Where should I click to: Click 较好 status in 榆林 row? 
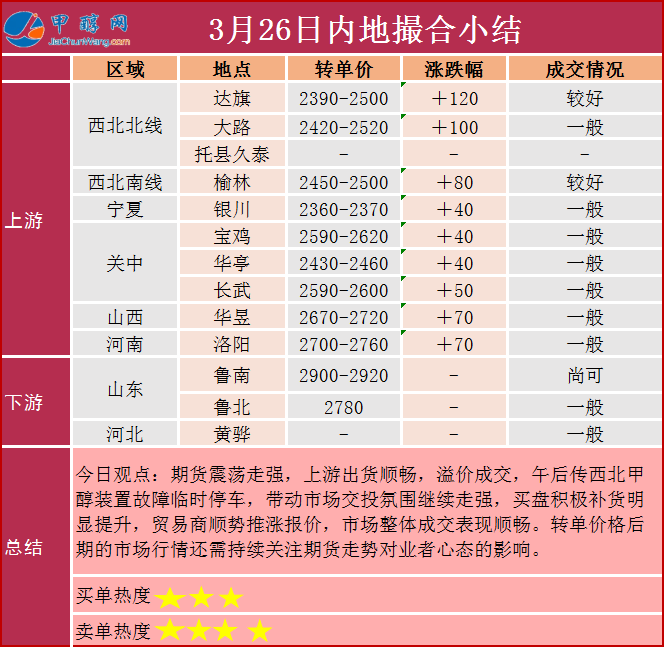coord(585,182)
